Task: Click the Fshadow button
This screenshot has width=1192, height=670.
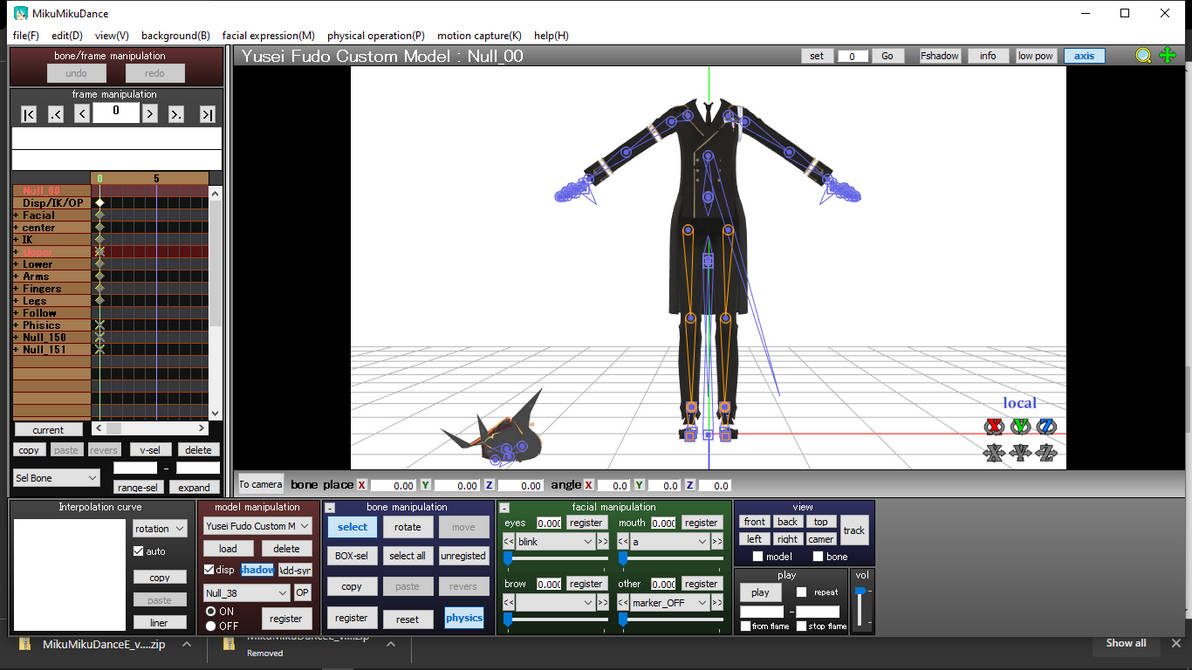Action: [x=940, y=56]
